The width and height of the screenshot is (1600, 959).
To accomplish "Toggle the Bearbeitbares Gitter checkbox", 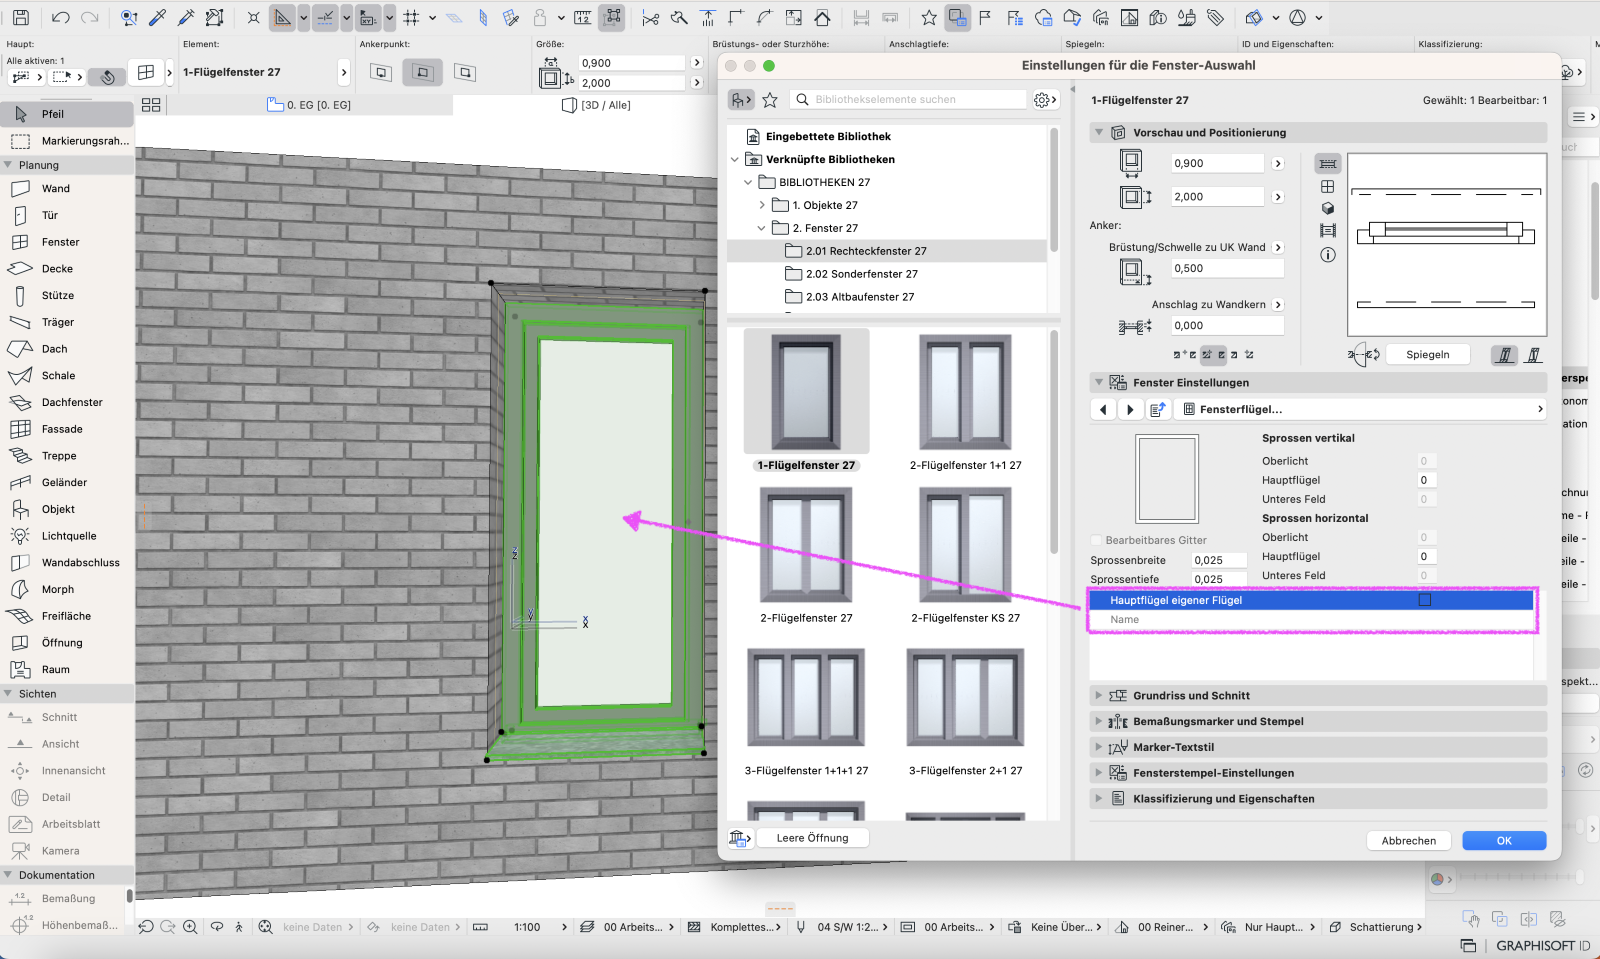I will (x=1096, y=540).
